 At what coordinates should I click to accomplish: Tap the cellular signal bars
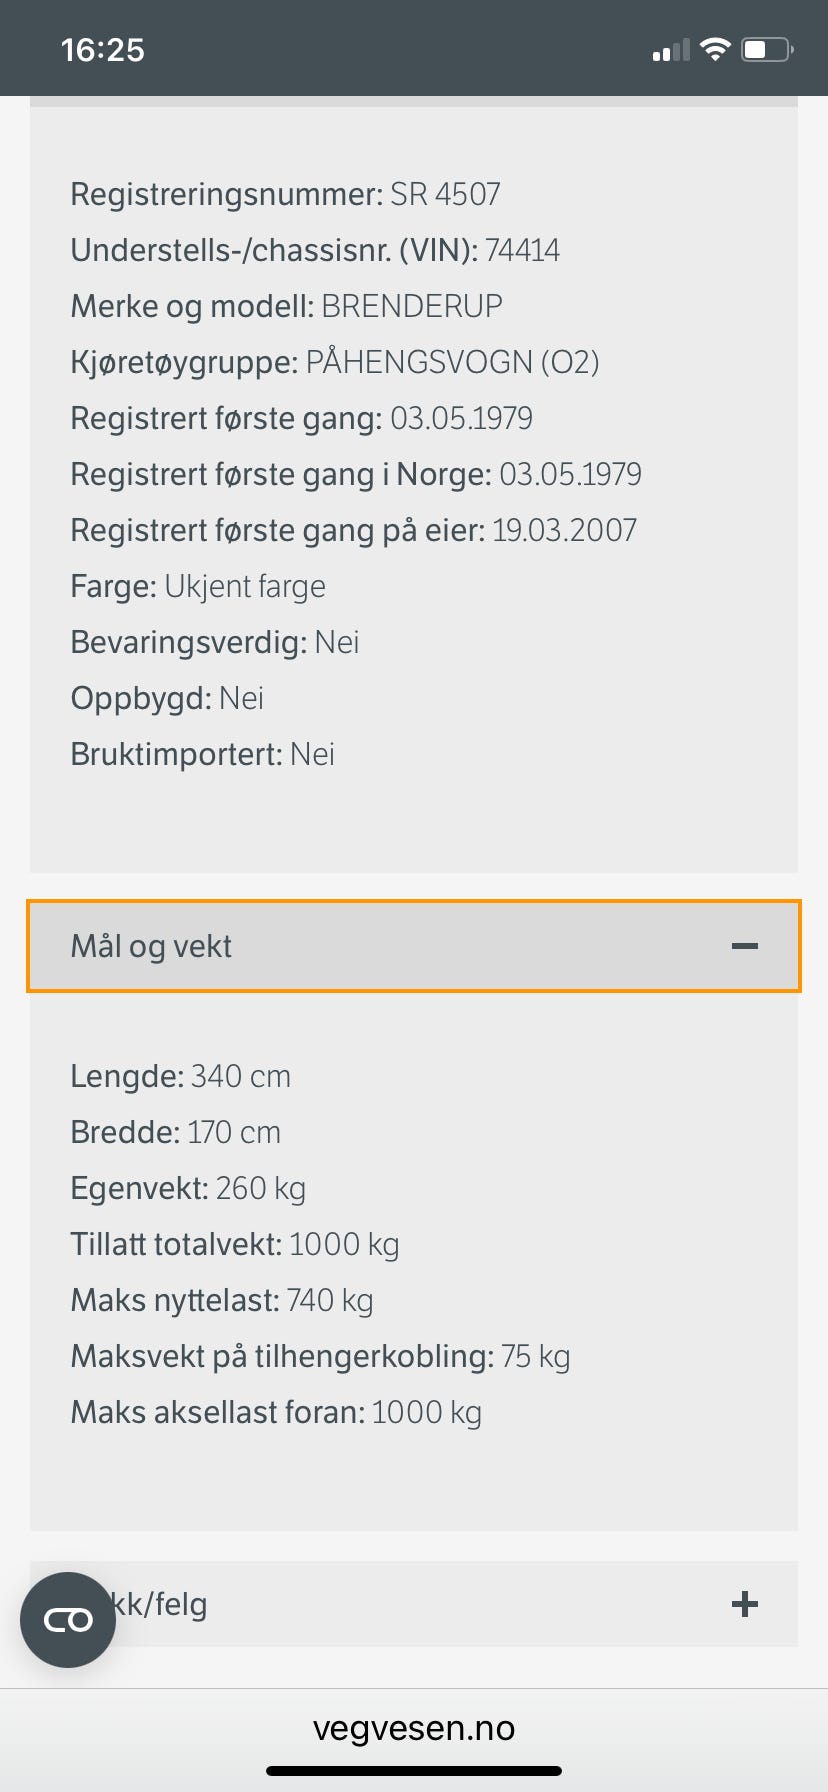coord(671,50)
